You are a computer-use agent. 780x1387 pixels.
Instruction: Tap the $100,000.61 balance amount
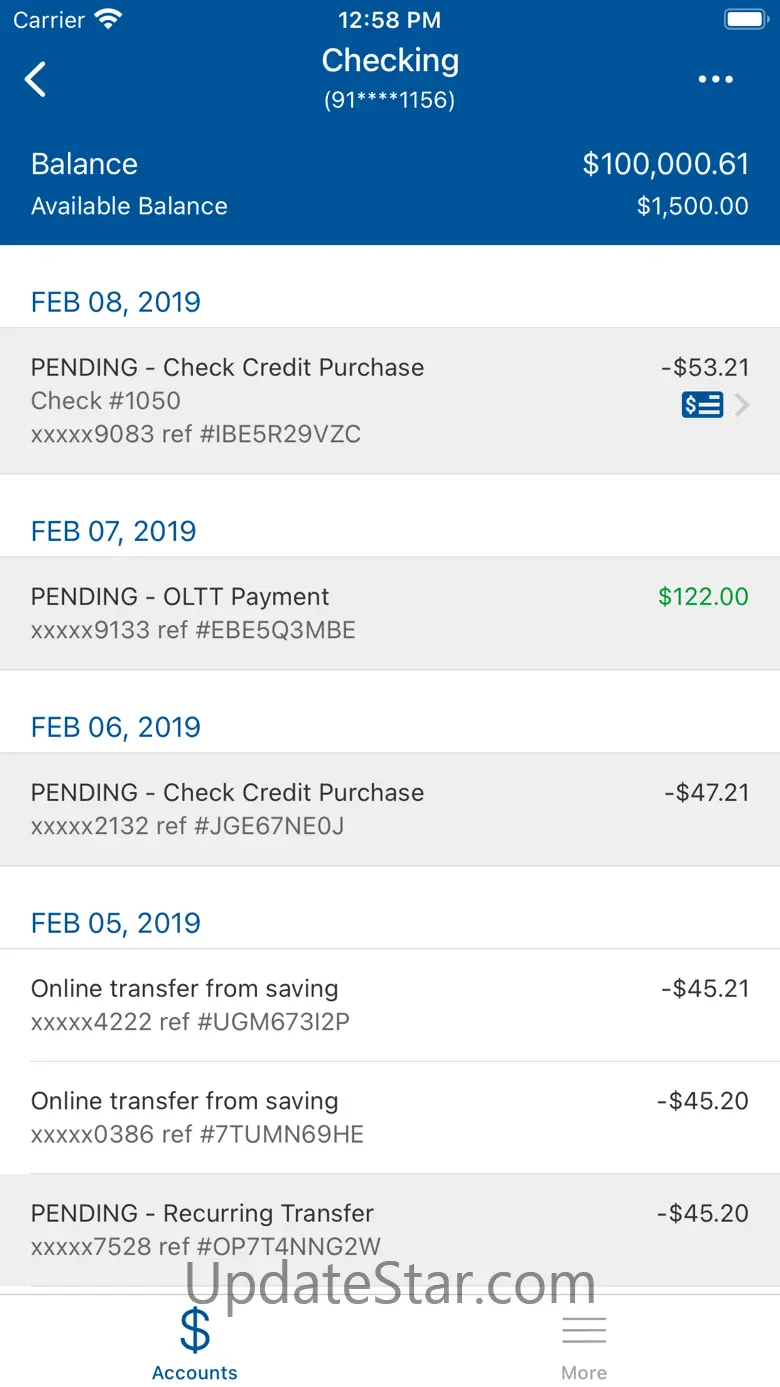(665, 164)
